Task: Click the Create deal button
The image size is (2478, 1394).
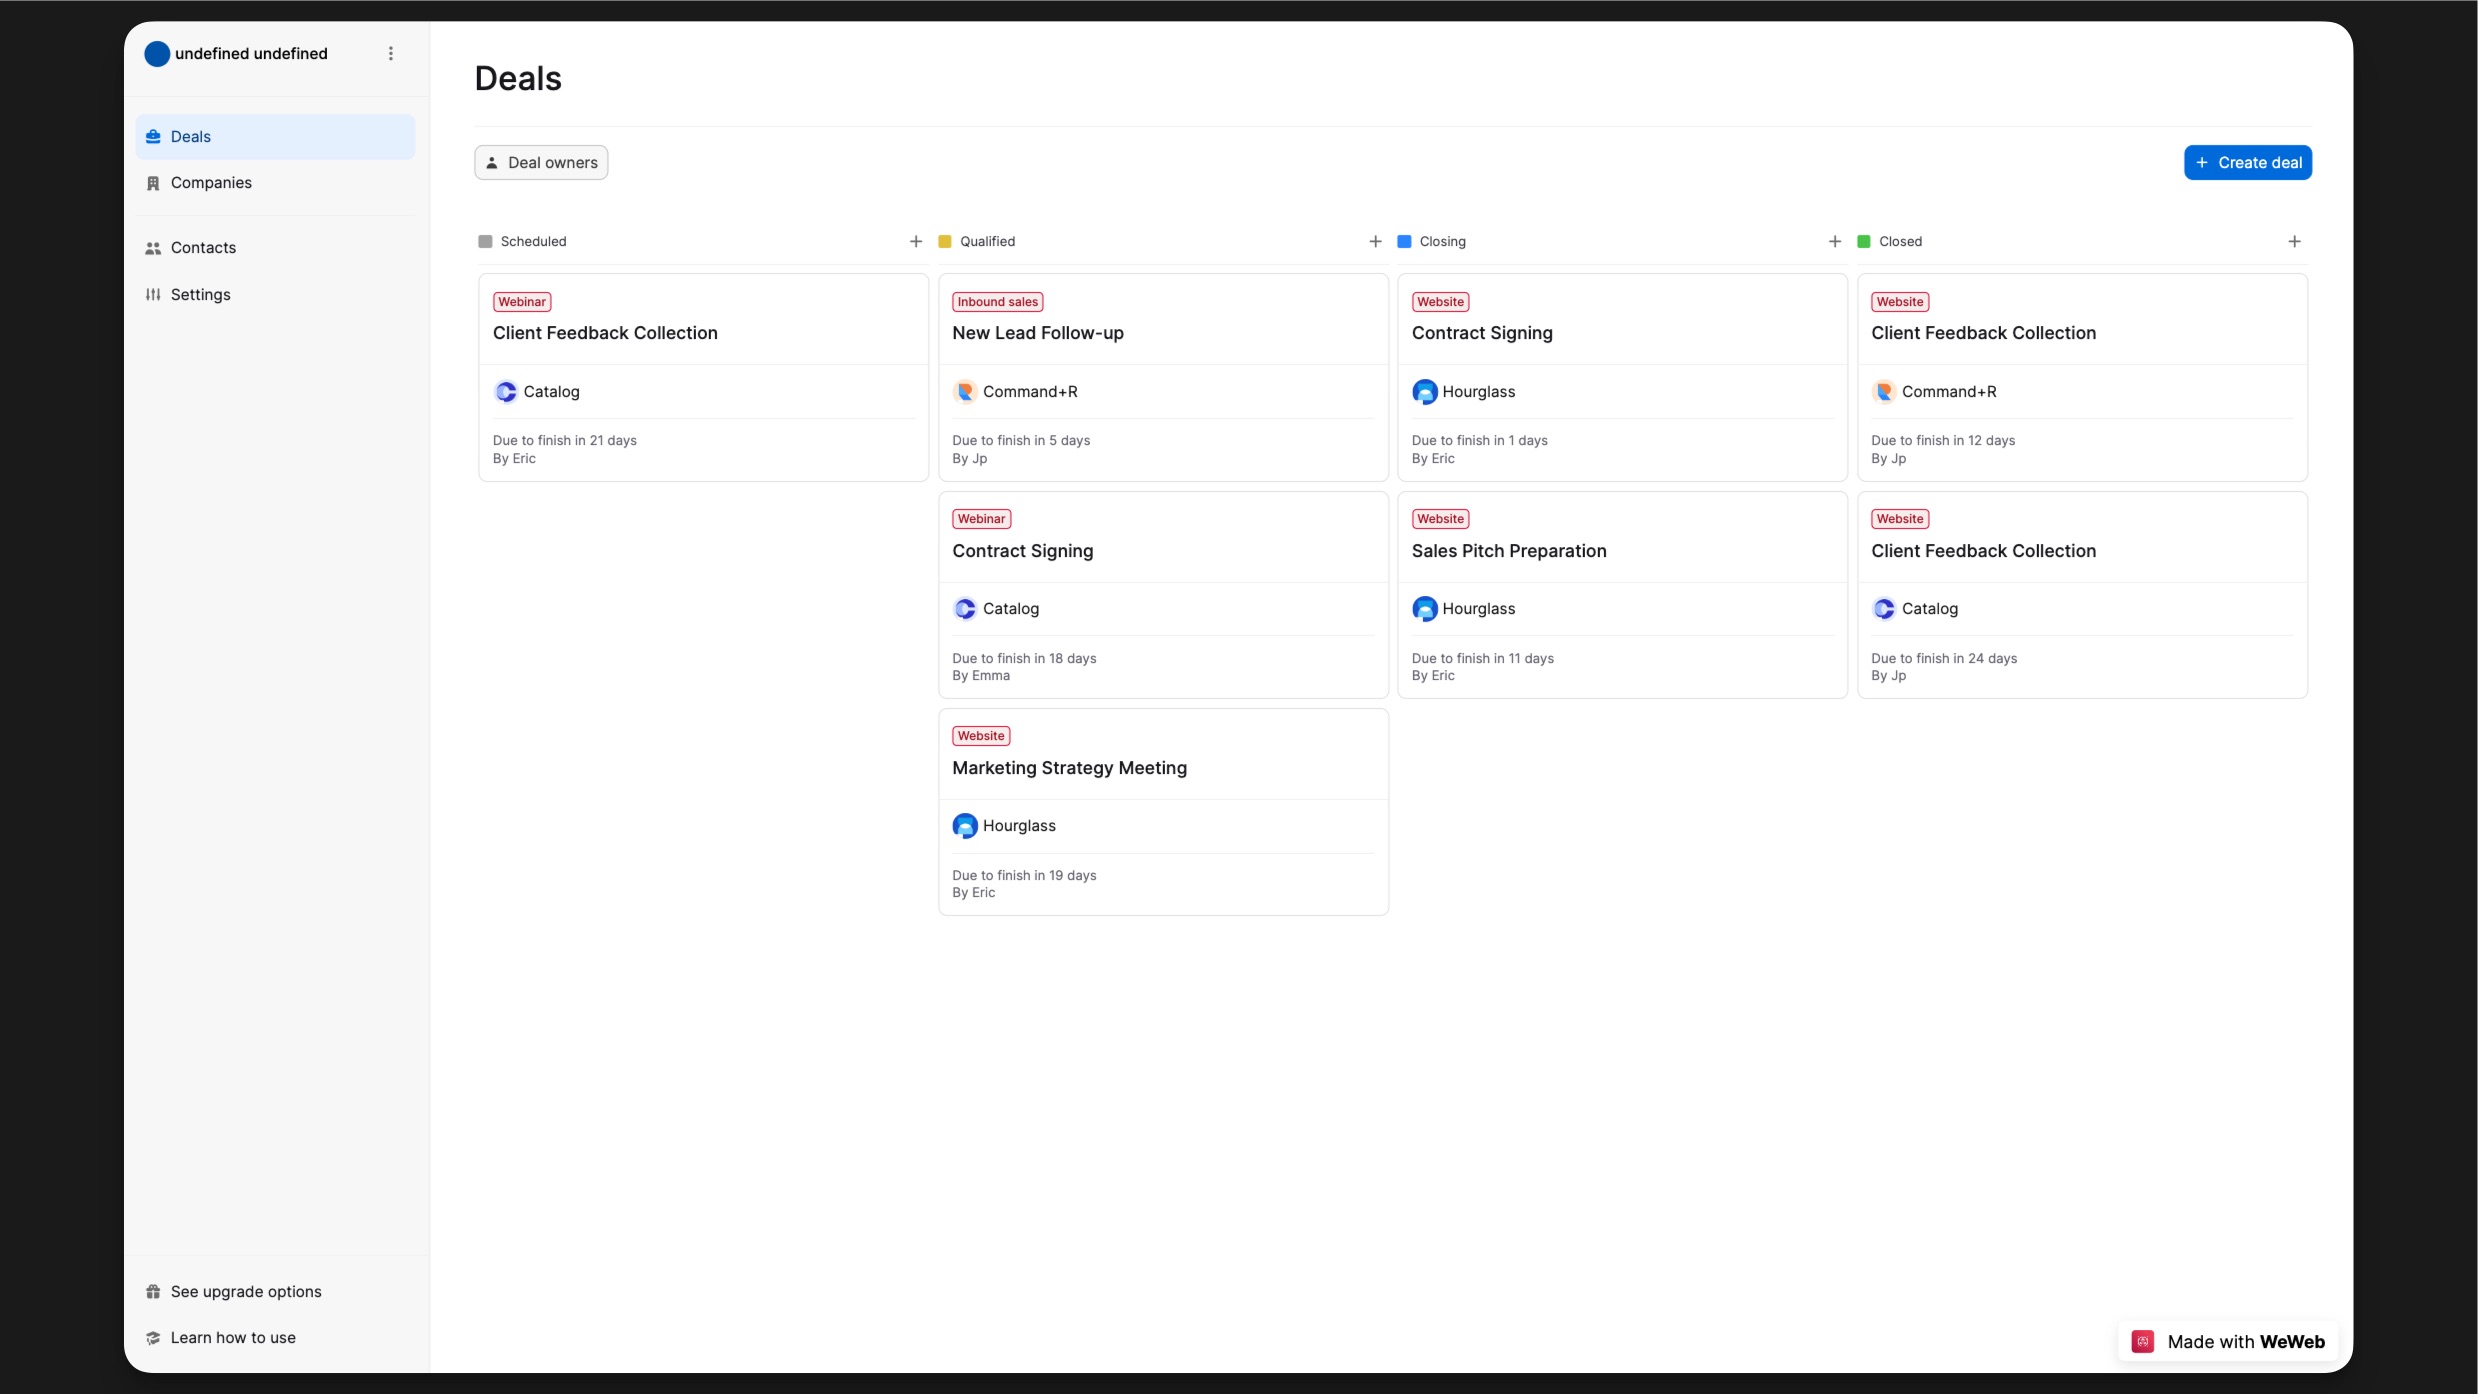Action: point(2247,163)
